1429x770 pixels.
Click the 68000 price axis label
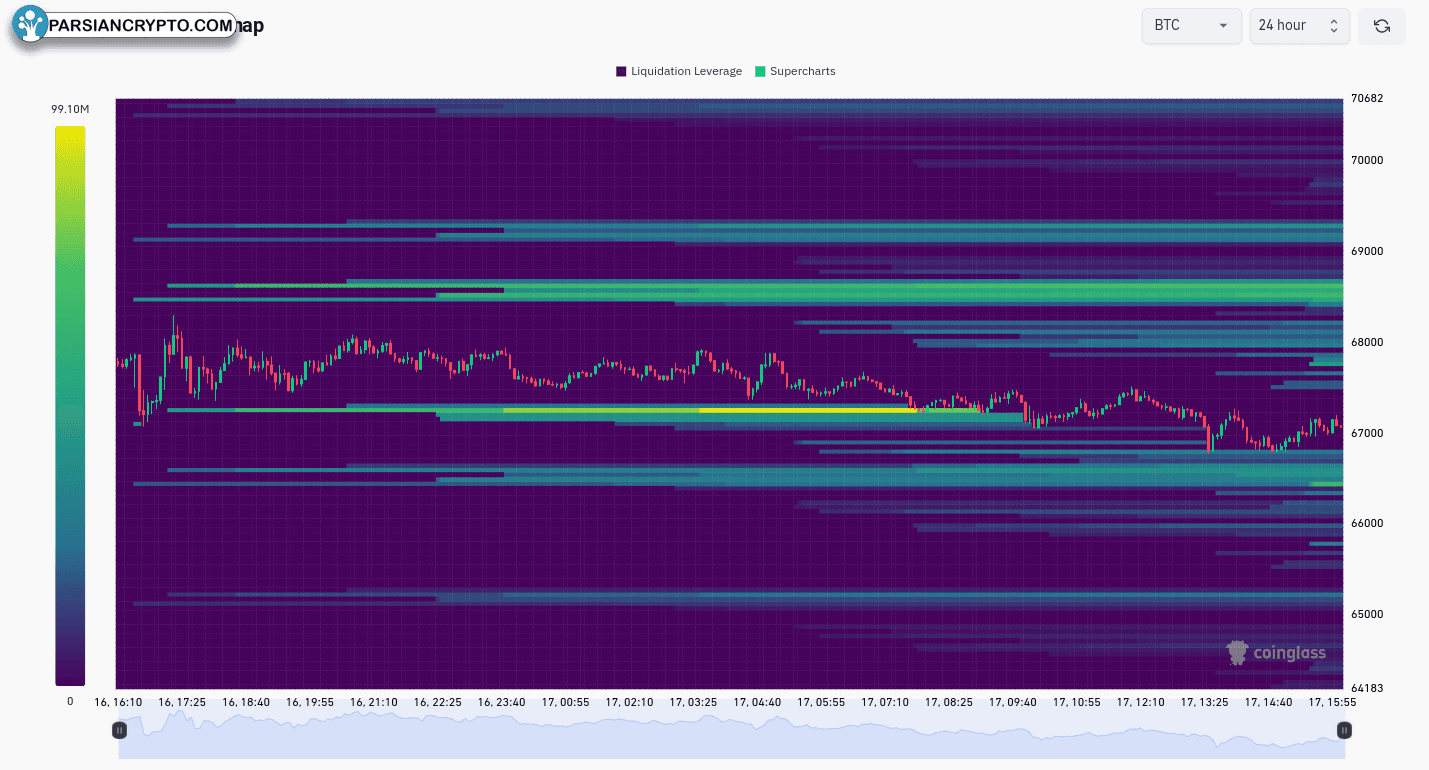1366,342
